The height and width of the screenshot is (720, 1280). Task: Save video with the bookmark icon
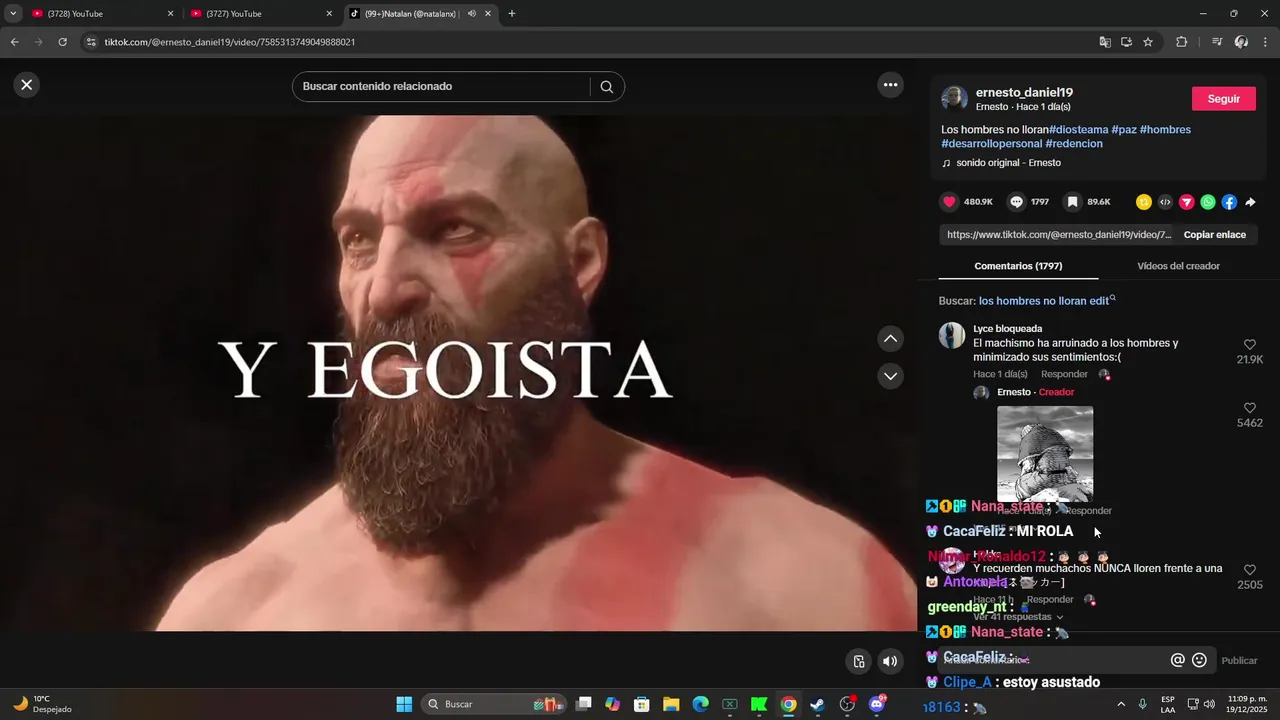(x=1072, y=202)
